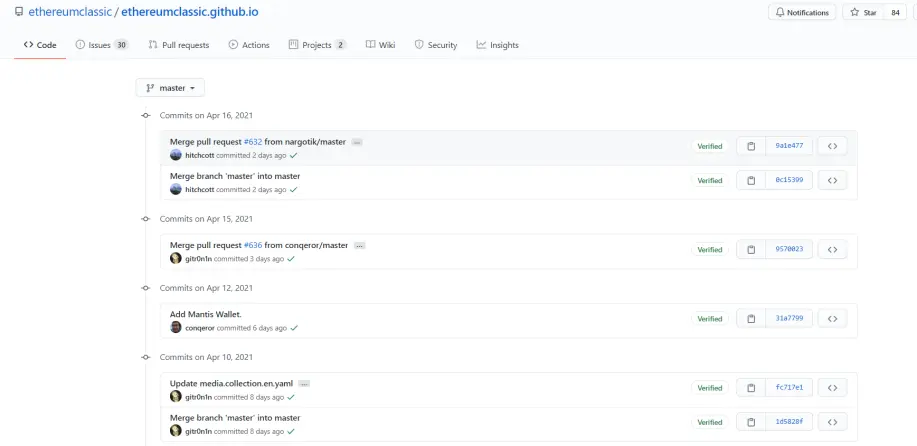The width and height of the screenshot is (917, 446).
Task: Click green check status on commit fc717e1
Action: pos(291,397)
